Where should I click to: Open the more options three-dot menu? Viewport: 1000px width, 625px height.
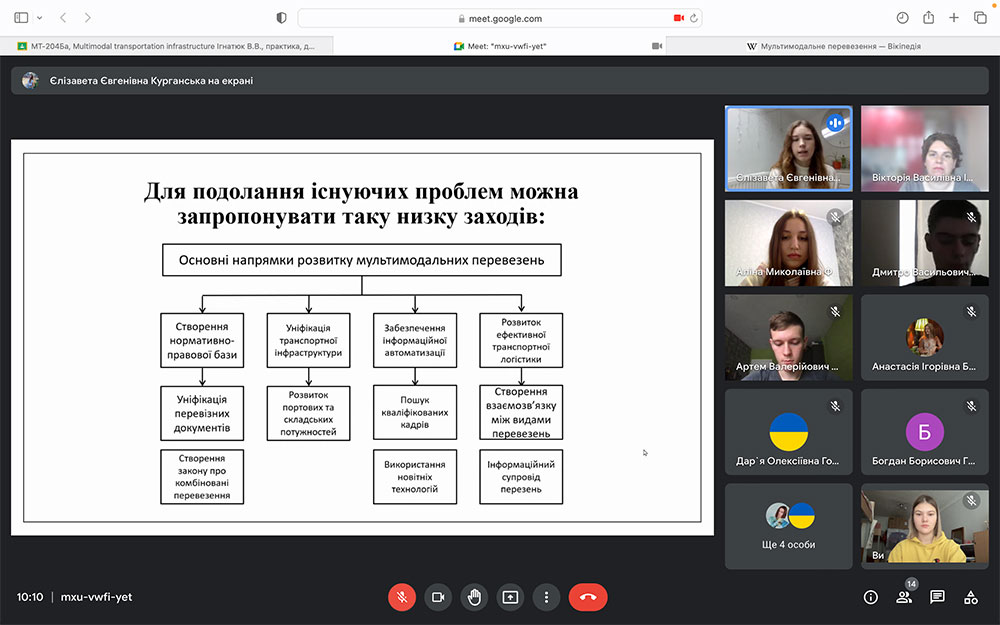[546, 597]
